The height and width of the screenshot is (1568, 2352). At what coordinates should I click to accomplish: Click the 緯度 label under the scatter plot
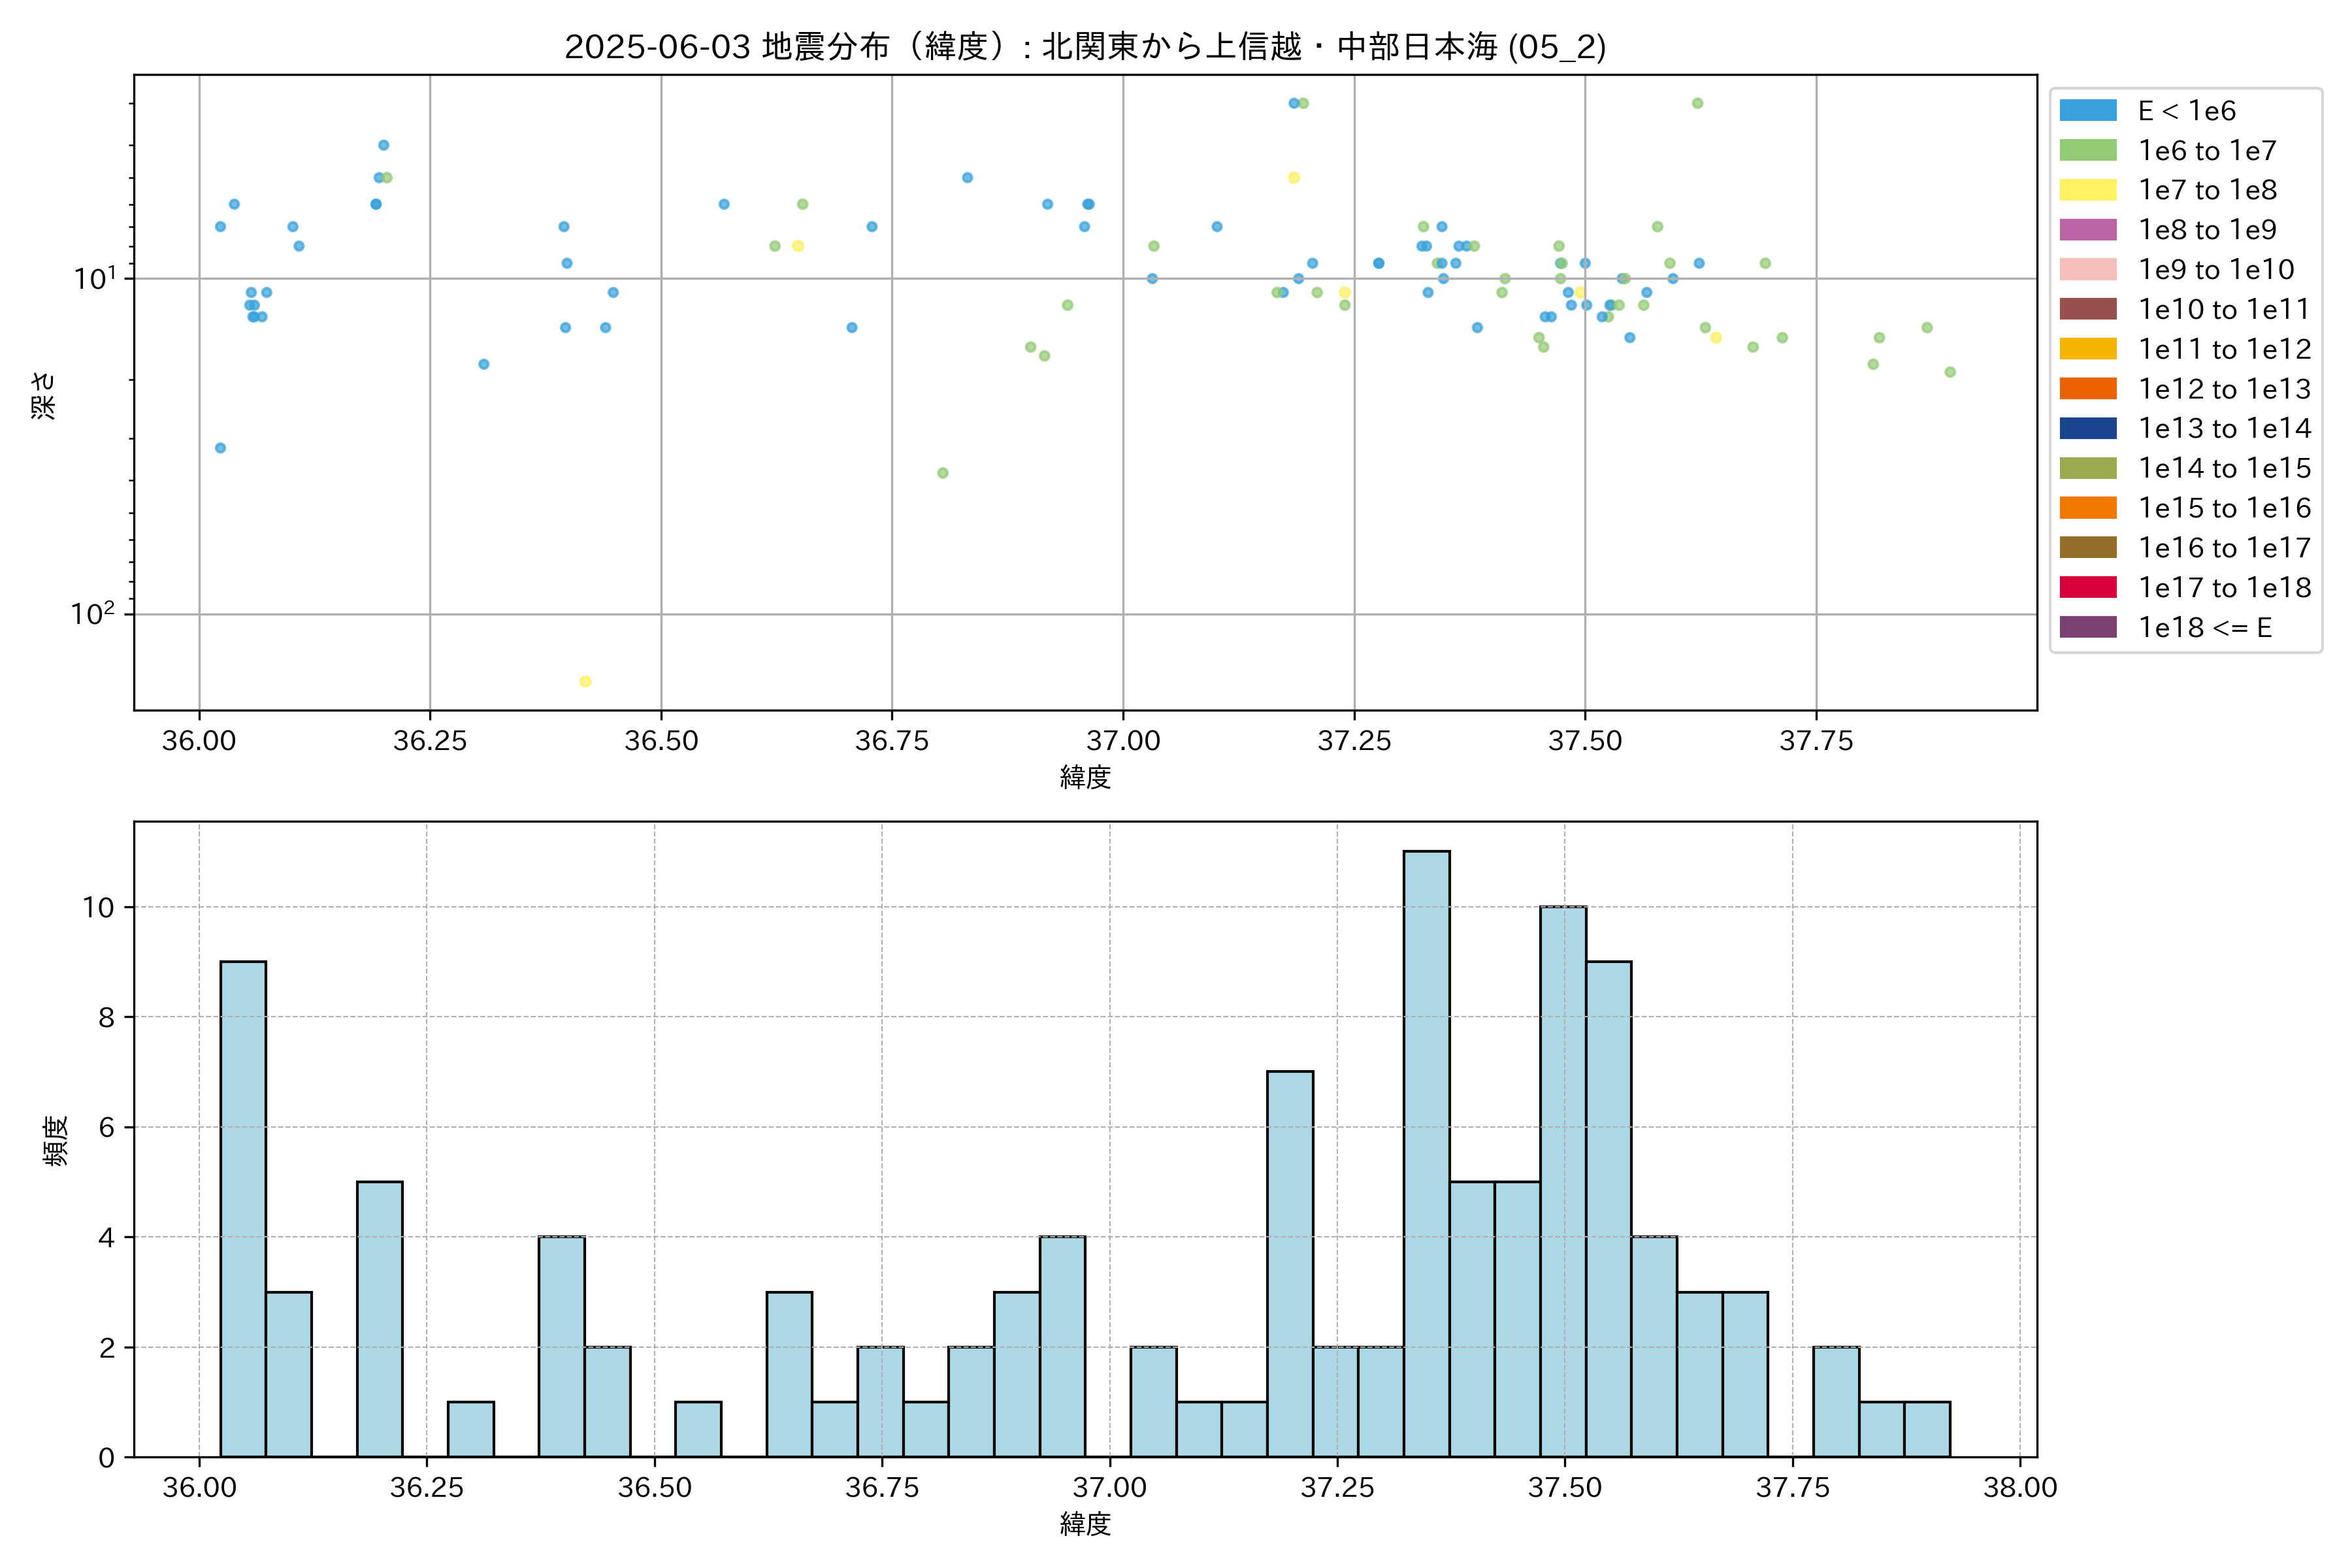pyautogui.click(x=1085, y=777)
